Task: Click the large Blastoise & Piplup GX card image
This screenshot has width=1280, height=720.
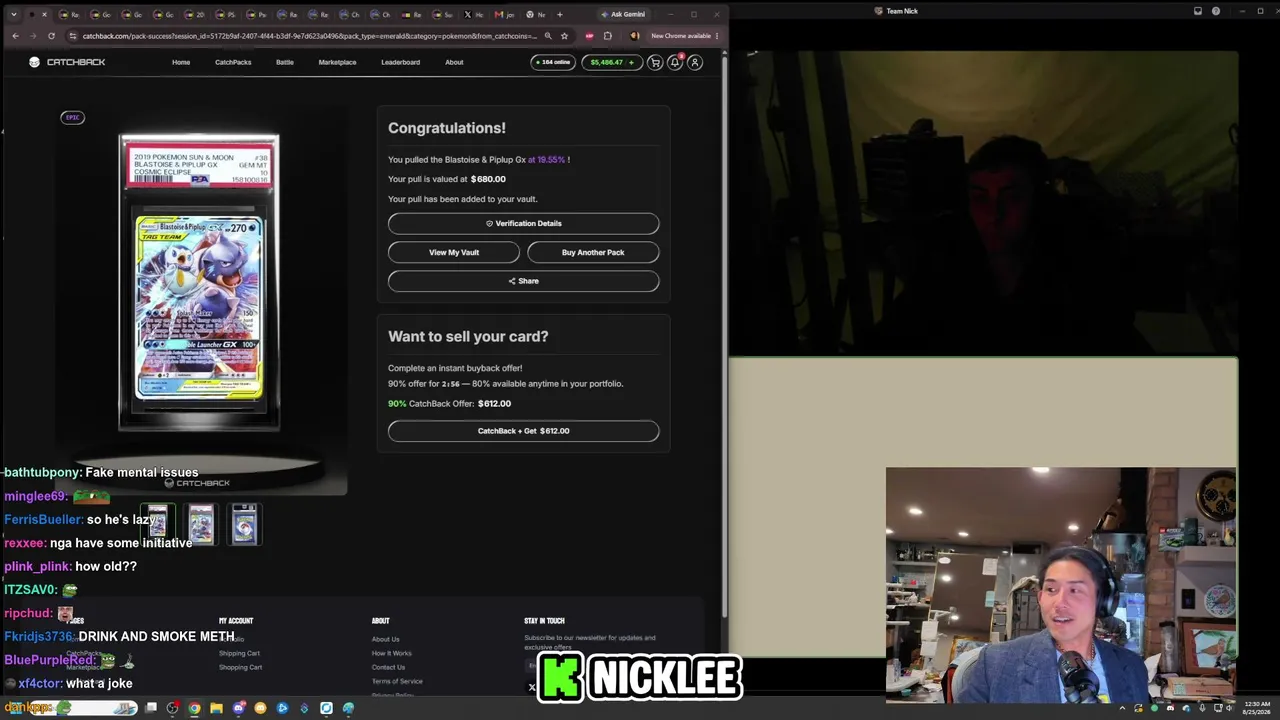Action: [x=199, y=283]
